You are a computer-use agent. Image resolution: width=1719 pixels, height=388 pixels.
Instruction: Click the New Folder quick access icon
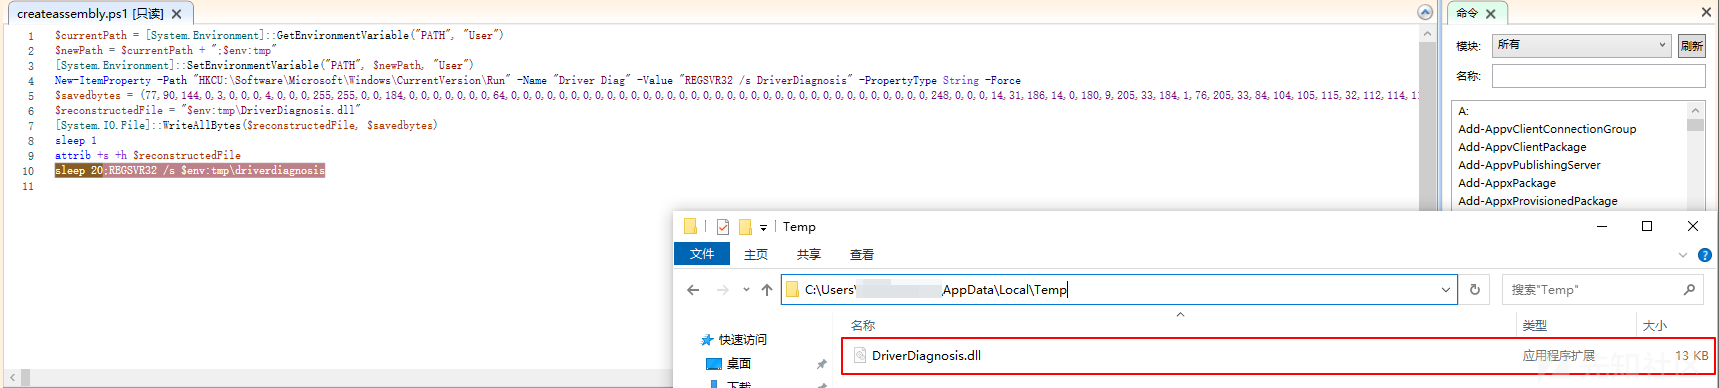tap(745, 227)
